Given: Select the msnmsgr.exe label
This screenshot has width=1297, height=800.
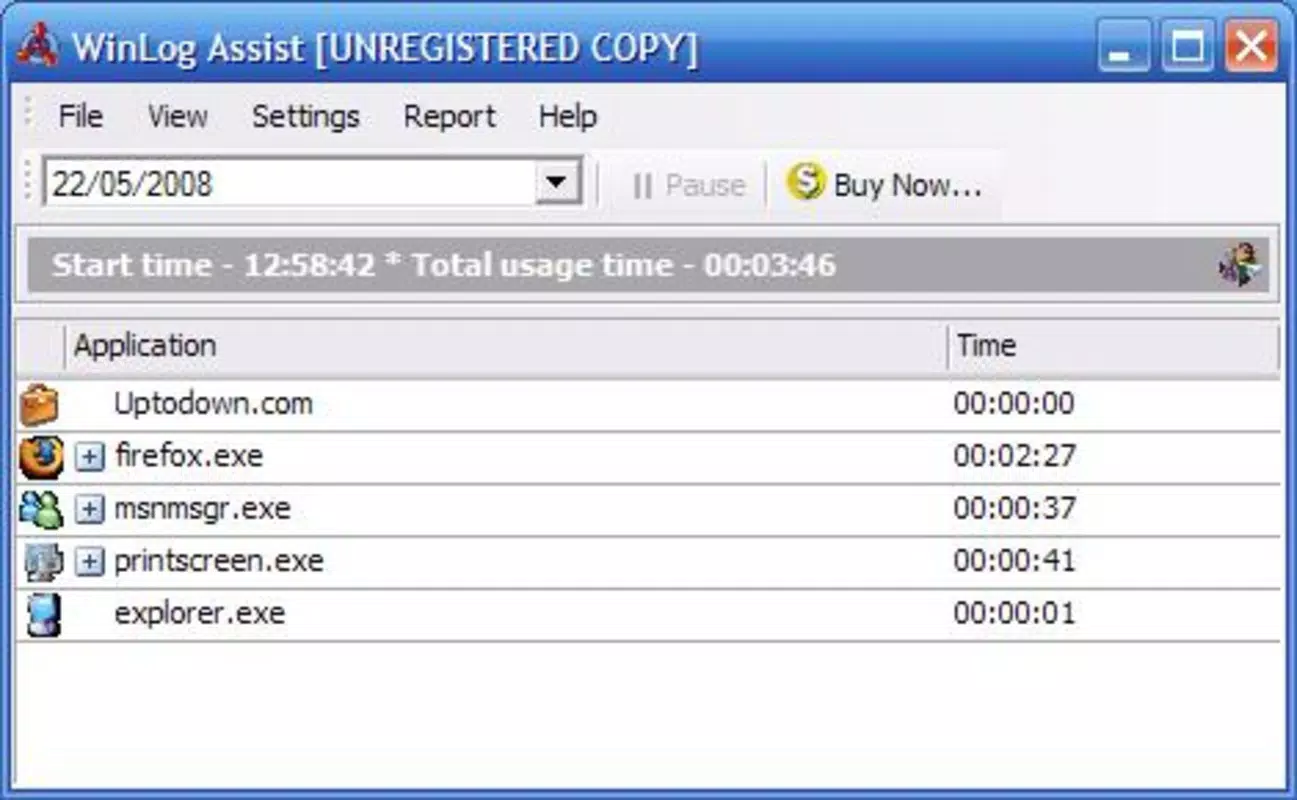Looking at the screenshot, I should coord(202,508).
